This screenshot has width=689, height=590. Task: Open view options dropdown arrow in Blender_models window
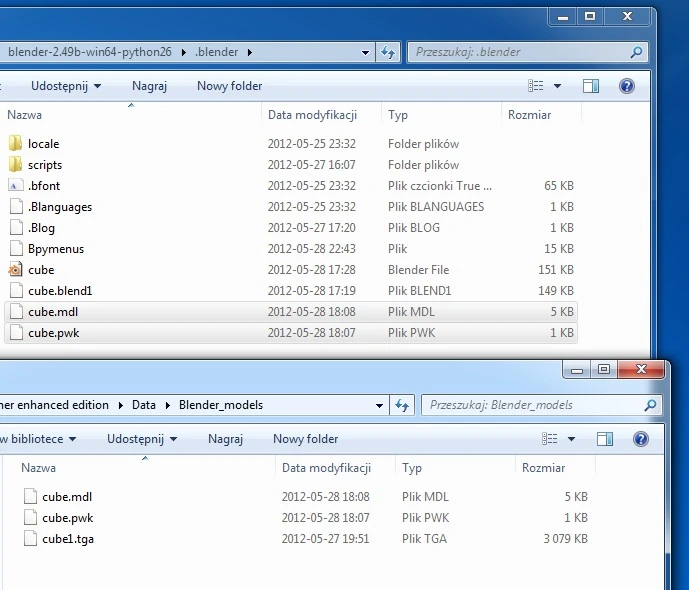pos(571,438)
